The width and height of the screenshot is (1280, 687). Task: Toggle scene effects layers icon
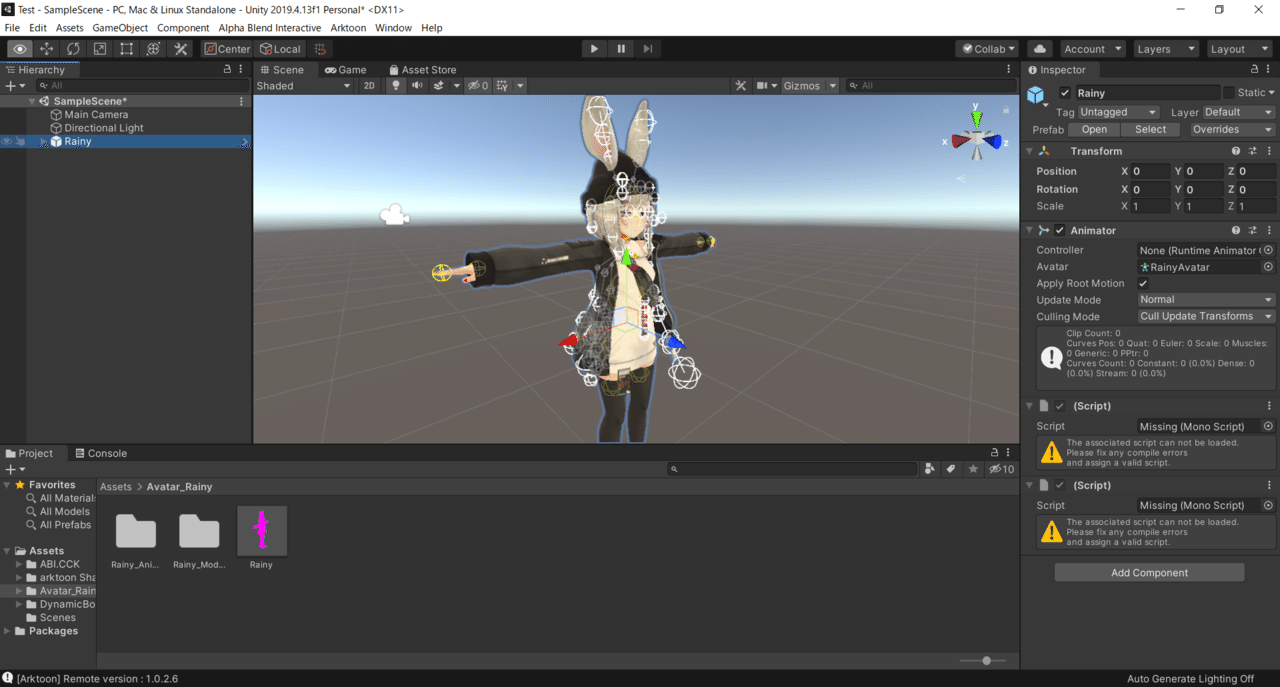click(439, 86)
